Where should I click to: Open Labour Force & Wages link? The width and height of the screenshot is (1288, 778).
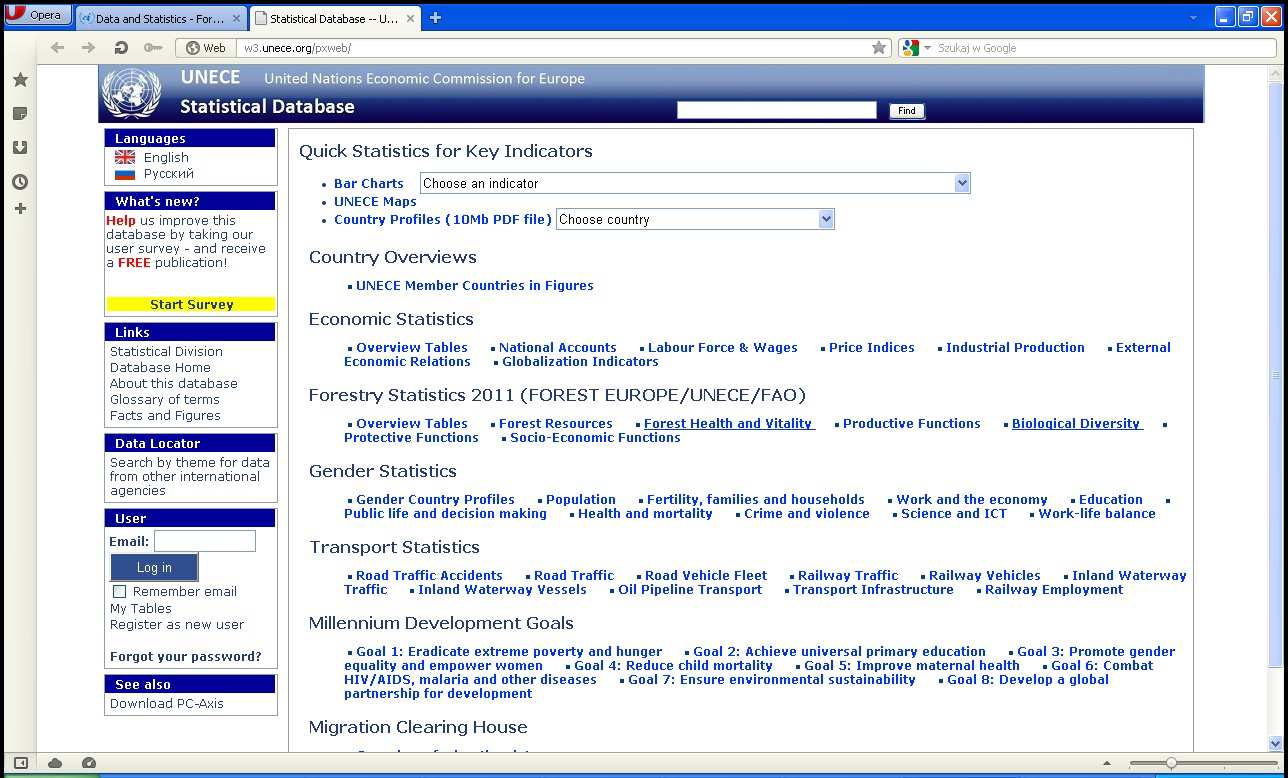tap(723, 347)
